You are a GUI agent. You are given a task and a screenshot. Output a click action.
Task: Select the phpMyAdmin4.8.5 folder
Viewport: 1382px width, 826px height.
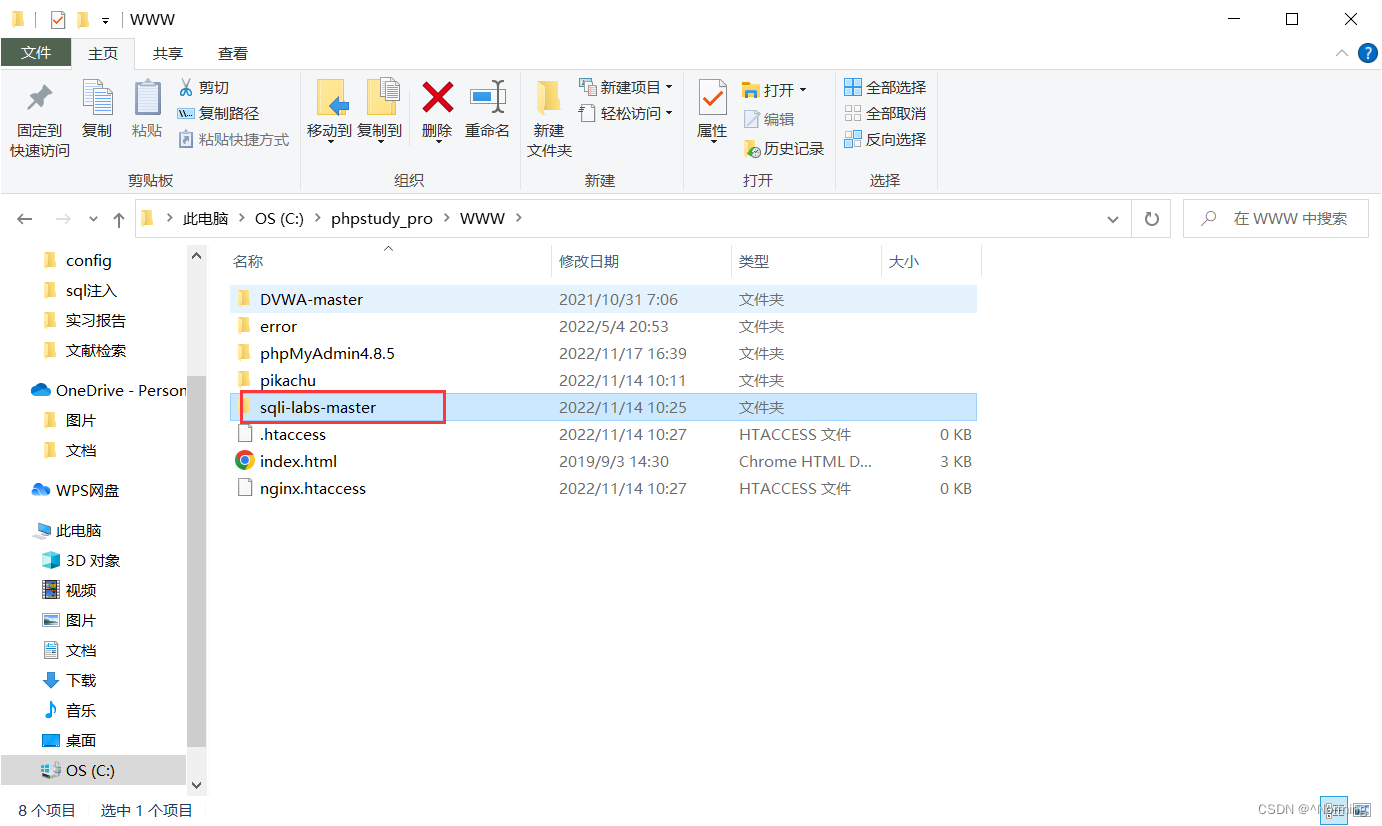[x=603, y=353]
